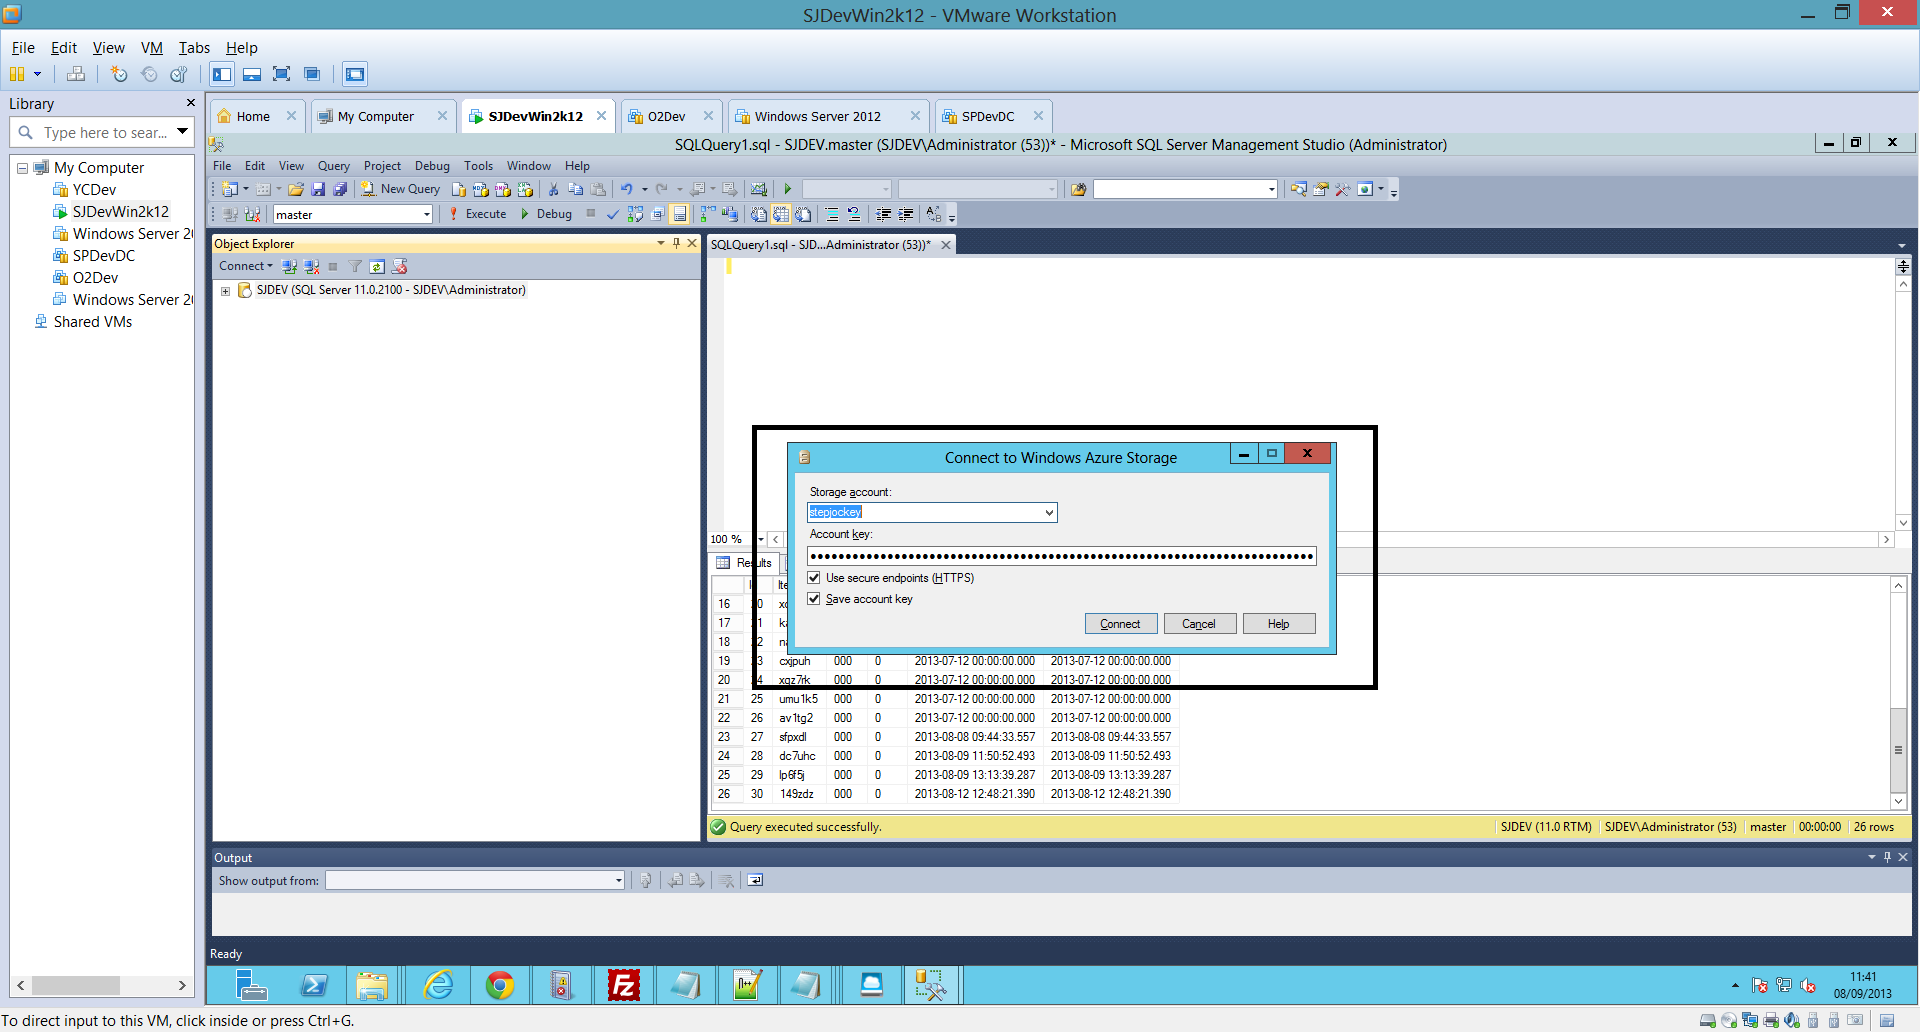Click the Parse checkmark icon

tap(612, 214)
